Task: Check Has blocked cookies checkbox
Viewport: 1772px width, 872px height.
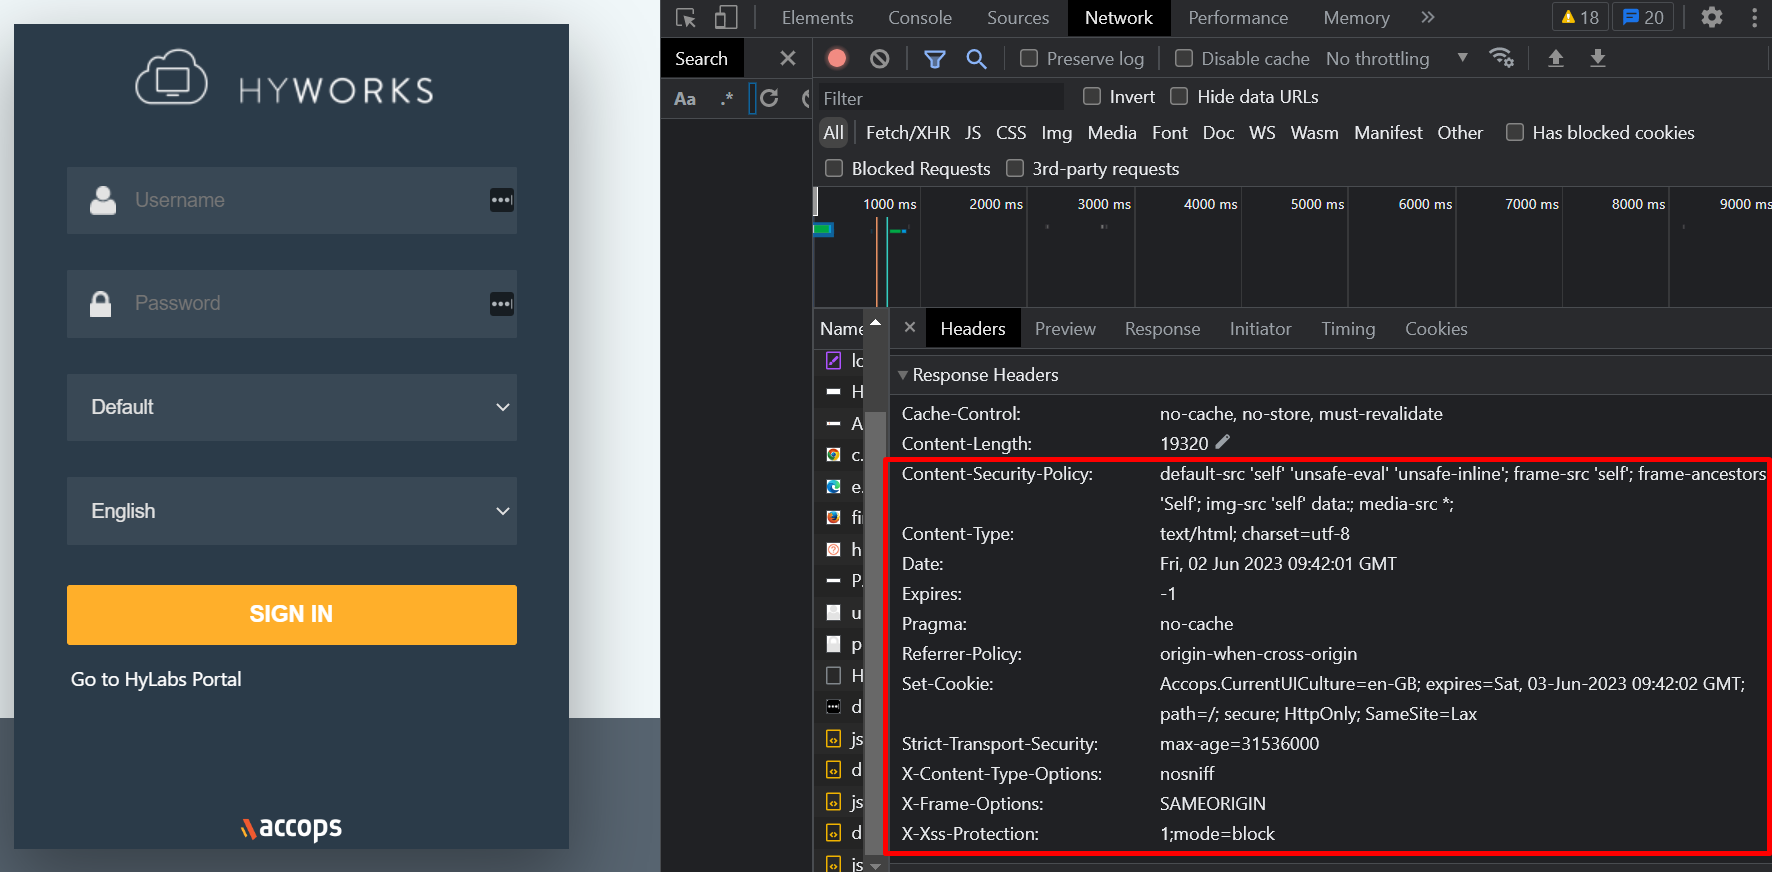Action: pyautogui.click(x=1515, y=132)
